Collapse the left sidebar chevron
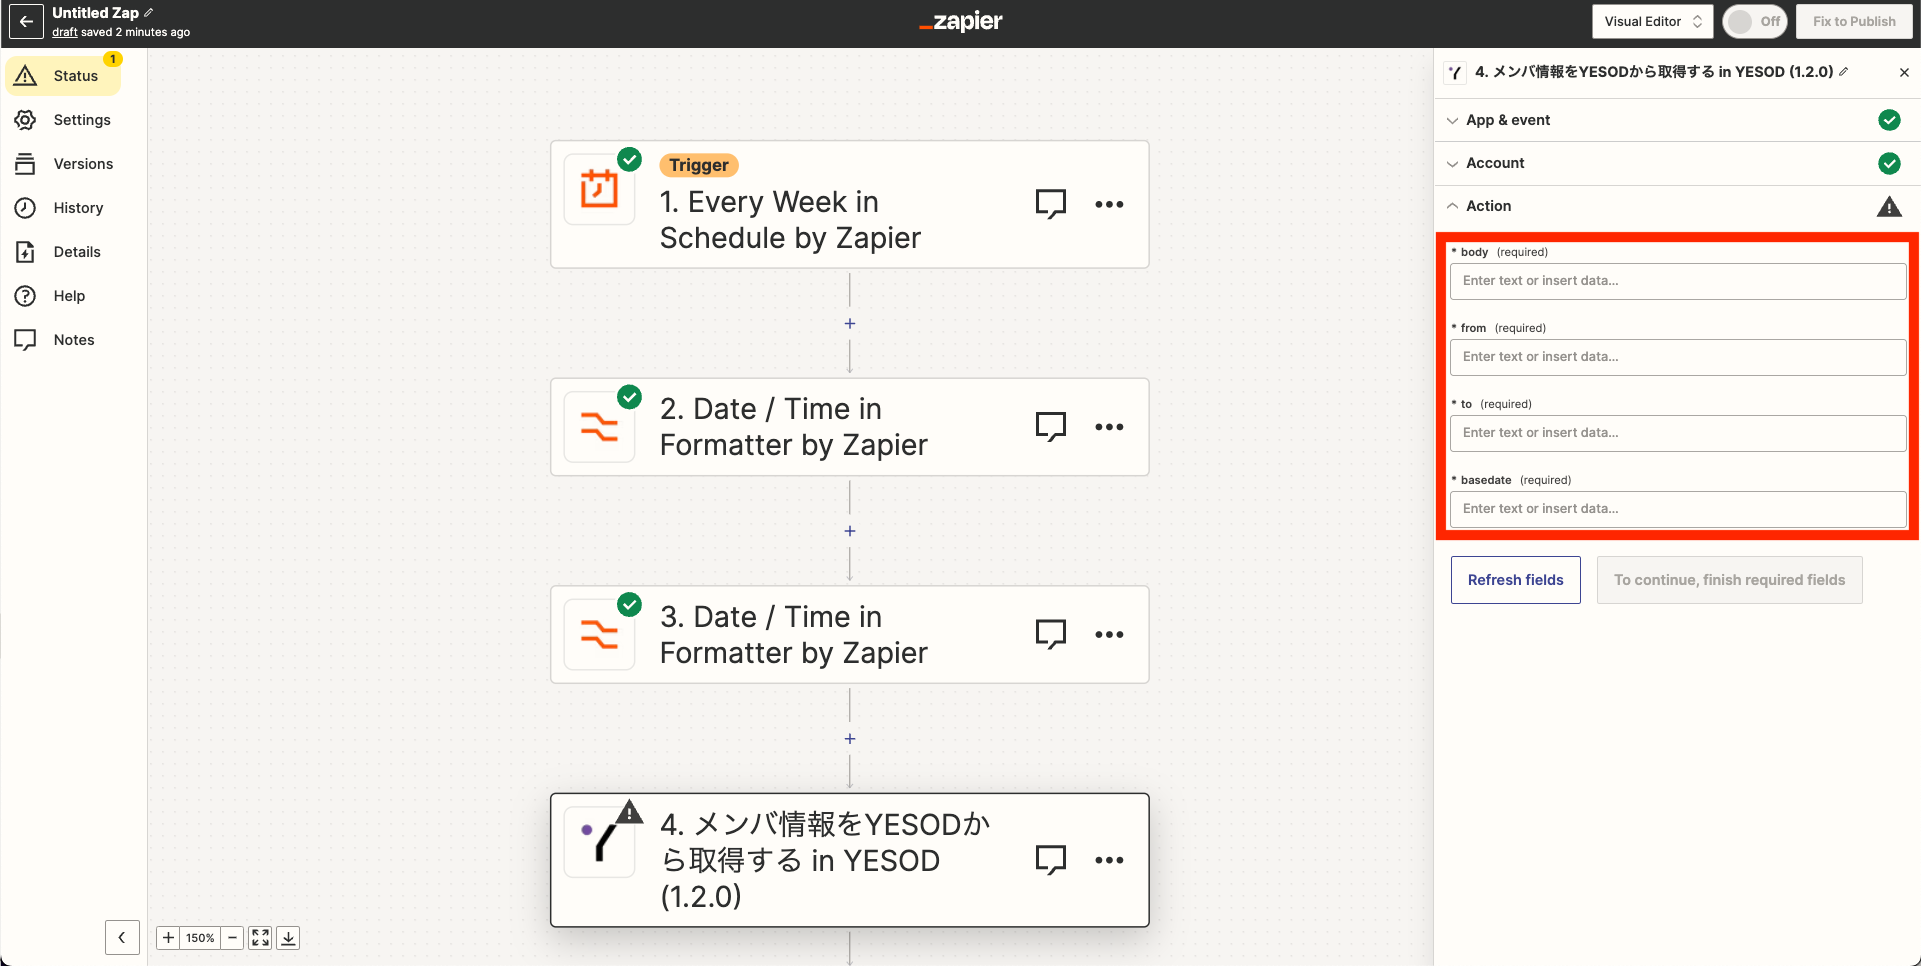 click(x=122, y=938)
